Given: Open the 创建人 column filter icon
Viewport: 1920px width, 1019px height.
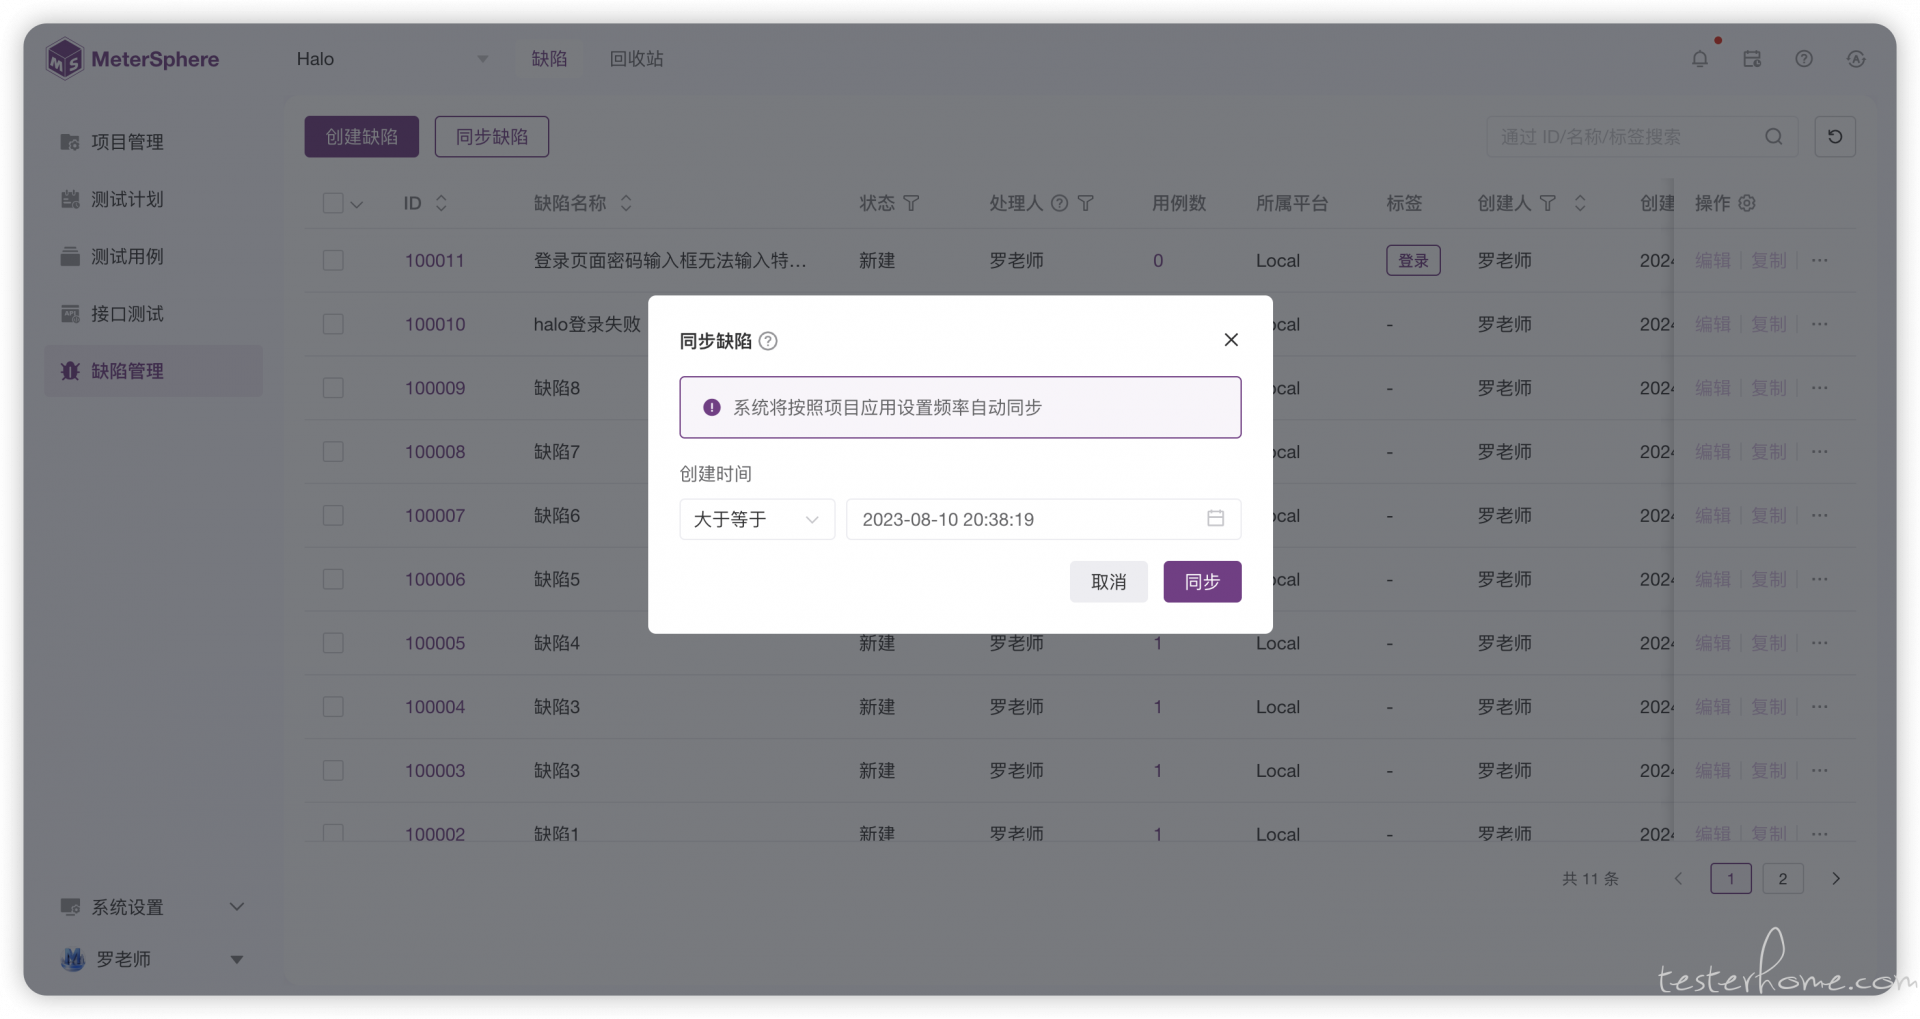Looking at the screenshot, I should [x=1548, y=203].
